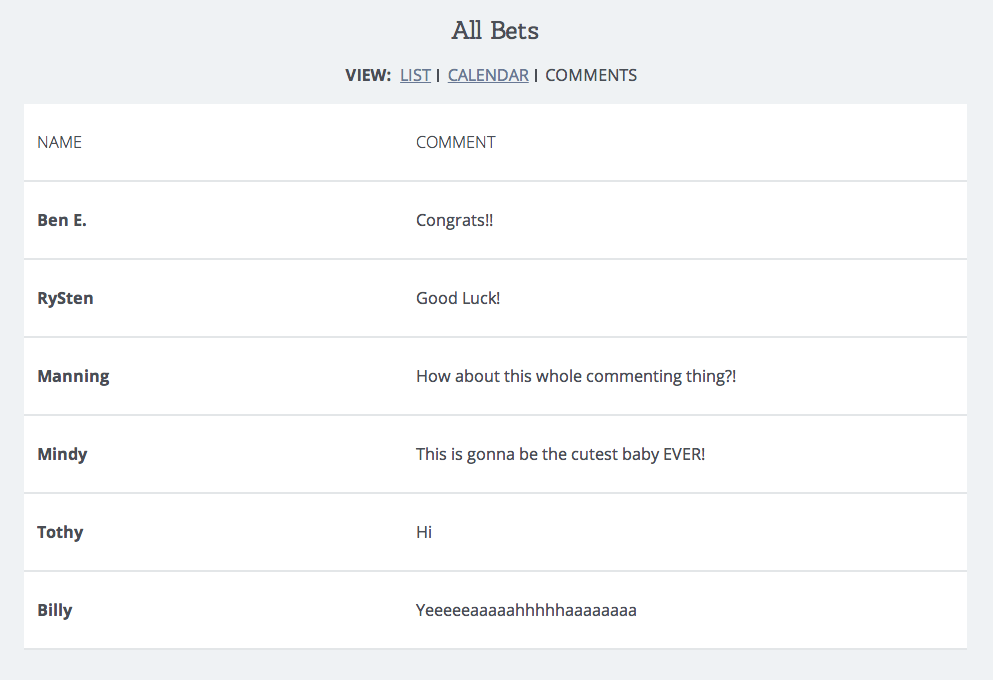
Task: Open the CALENDAR view link
Action: tap(488, 75)
